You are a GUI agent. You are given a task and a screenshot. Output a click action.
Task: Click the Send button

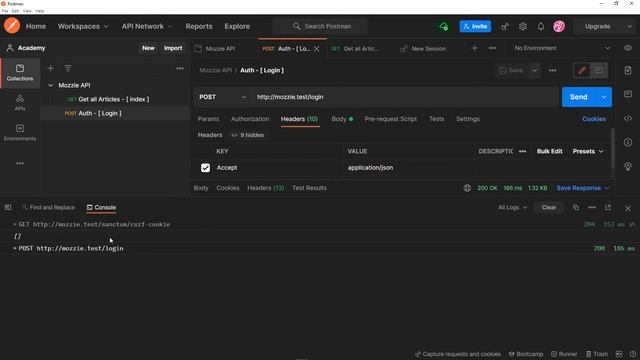(x=578, y=97)
